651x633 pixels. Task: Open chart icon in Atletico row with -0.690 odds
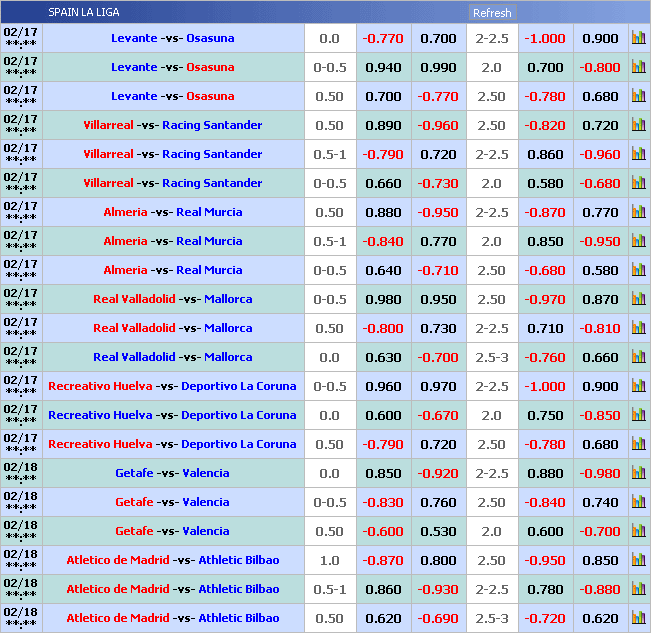pyautogui.click(x=638, y=618)
